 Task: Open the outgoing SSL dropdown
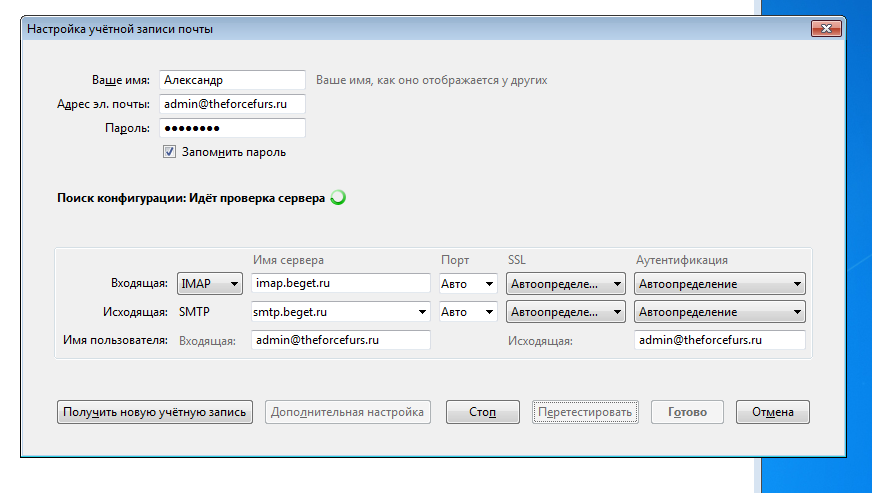(566, 312)
